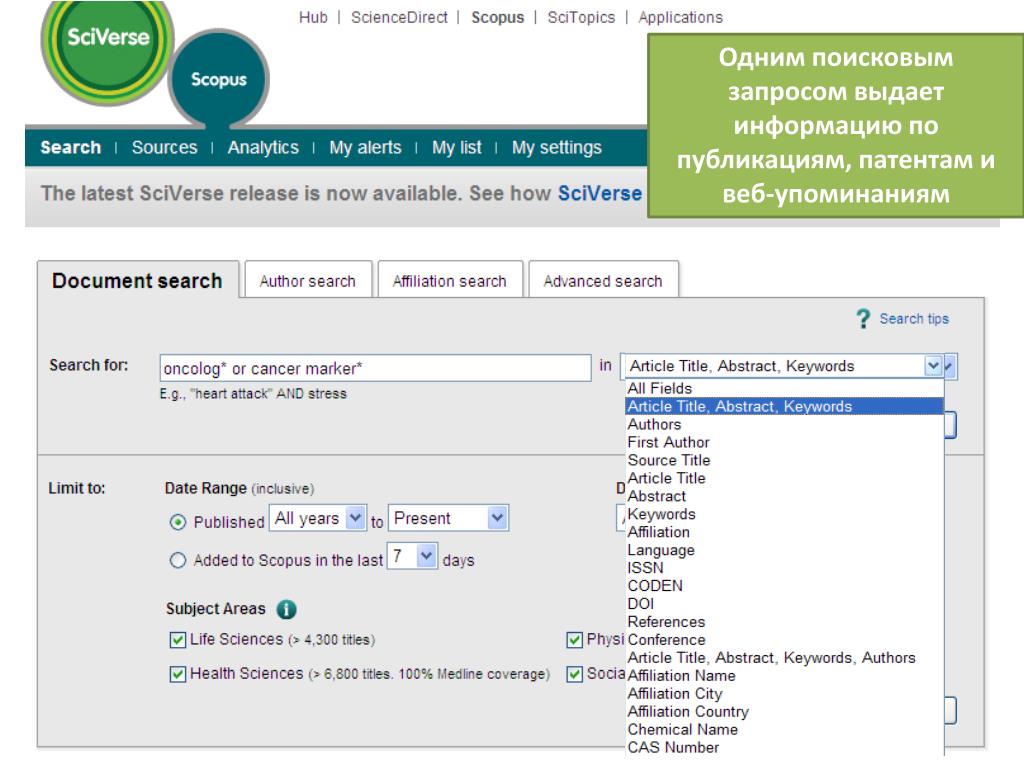Expand the 7 days dropdown
The image size is (1024, 768).
[412, 556]
